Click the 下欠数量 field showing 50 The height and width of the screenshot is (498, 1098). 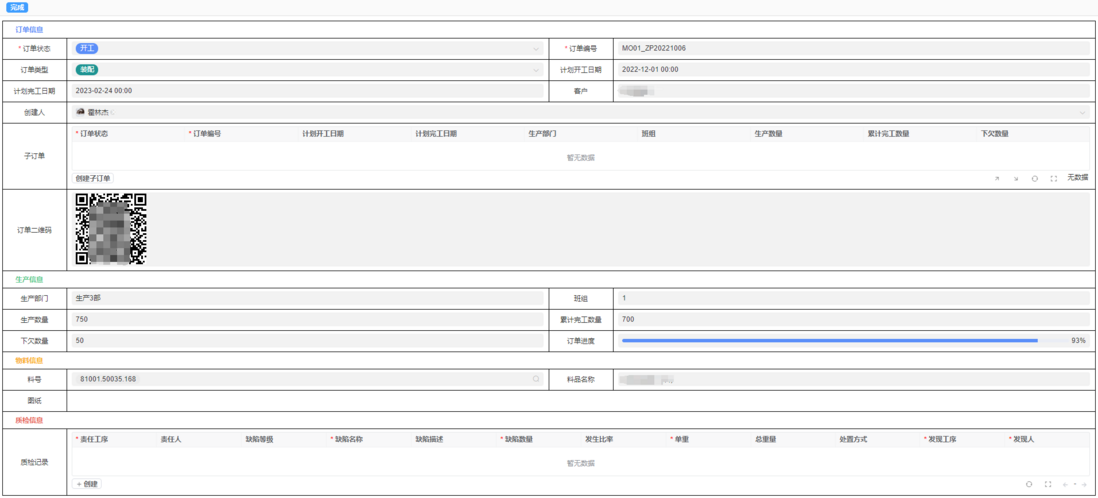[307, 340]
